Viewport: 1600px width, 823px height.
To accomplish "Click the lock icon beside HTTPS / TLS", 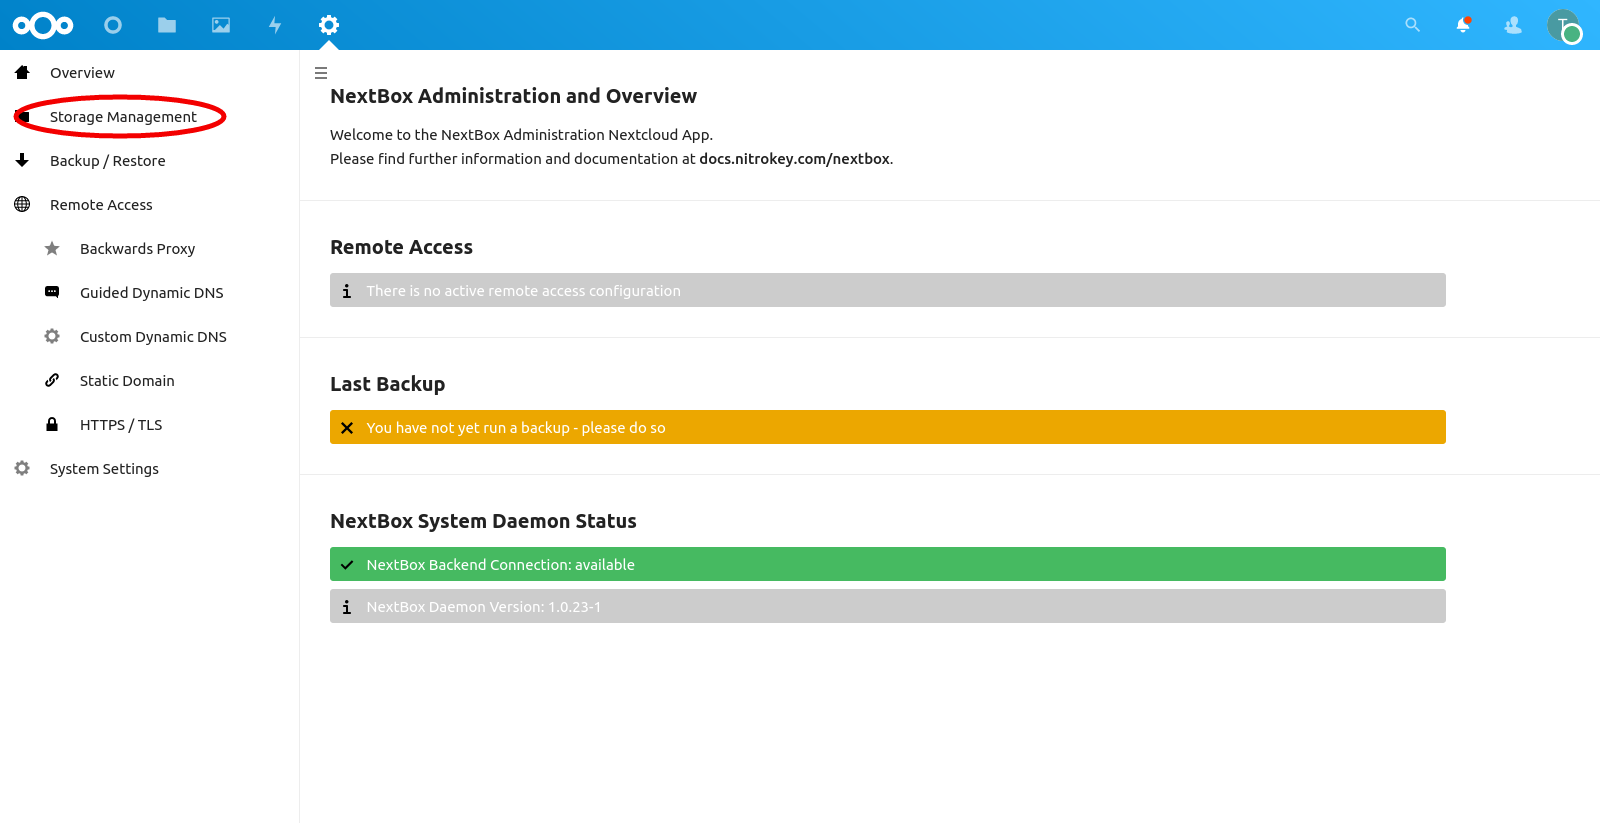I will [52, 424].
